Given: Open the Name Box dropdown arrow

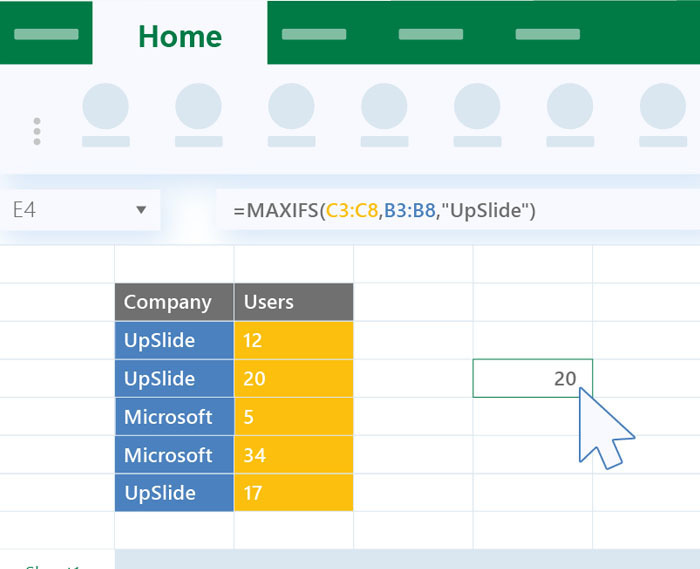Looking at the screenshot, I should [141, 210].
